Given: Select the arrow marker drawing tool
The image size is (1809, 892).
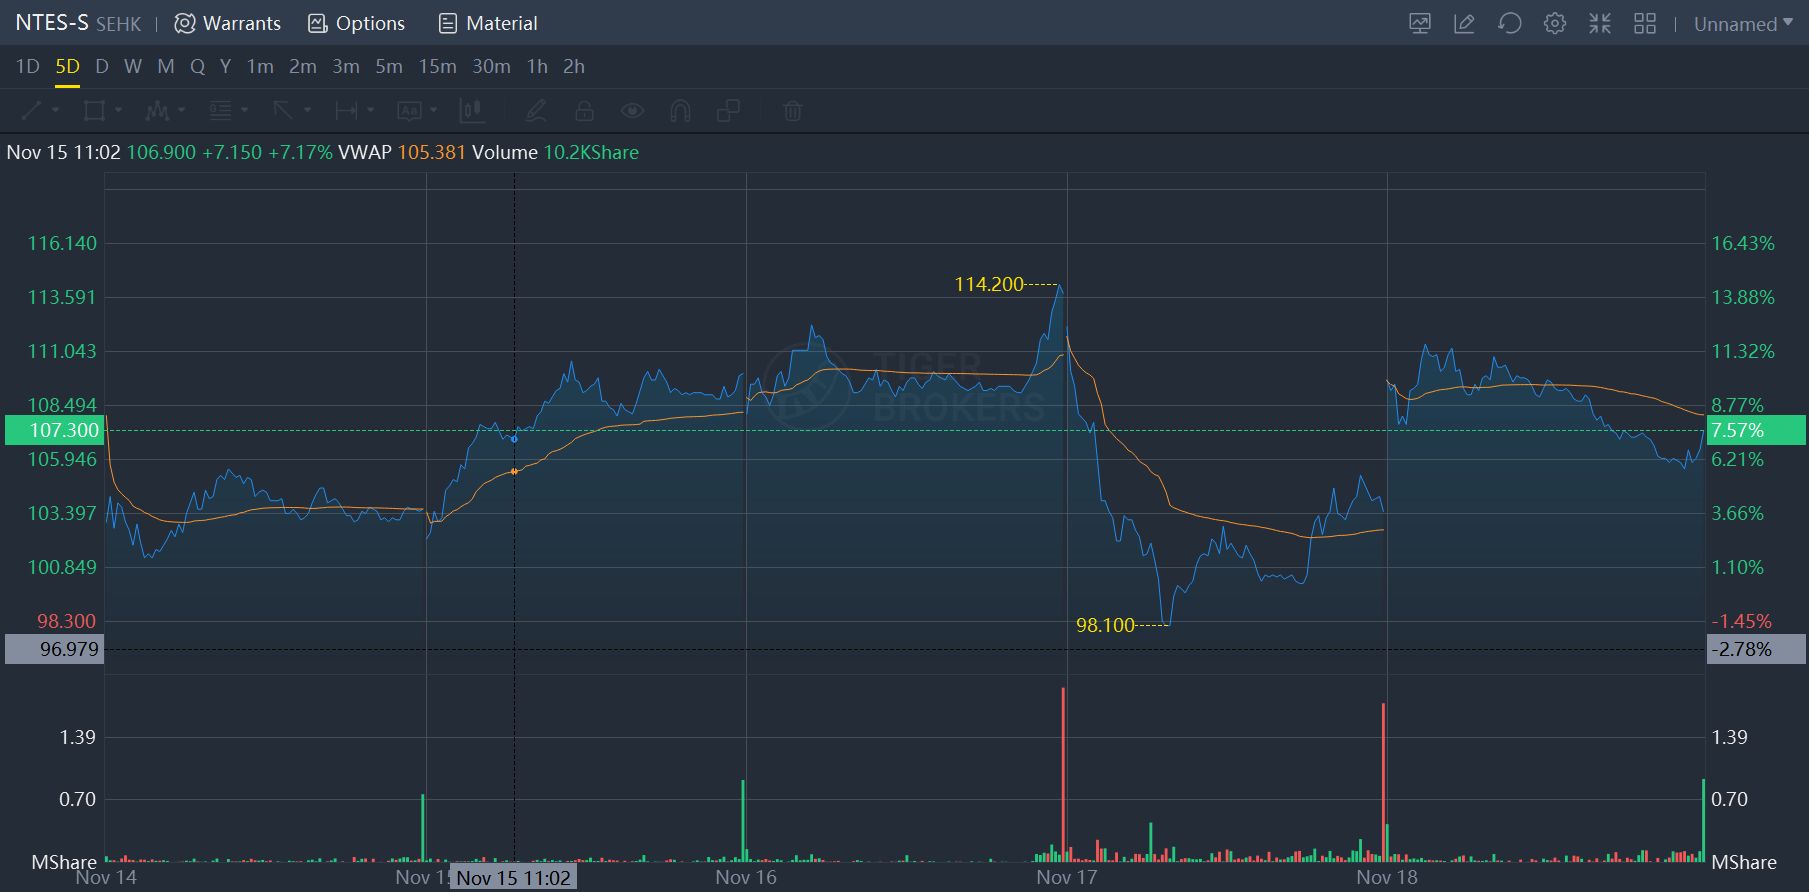Looking at the screenshot, I should 283,110.
